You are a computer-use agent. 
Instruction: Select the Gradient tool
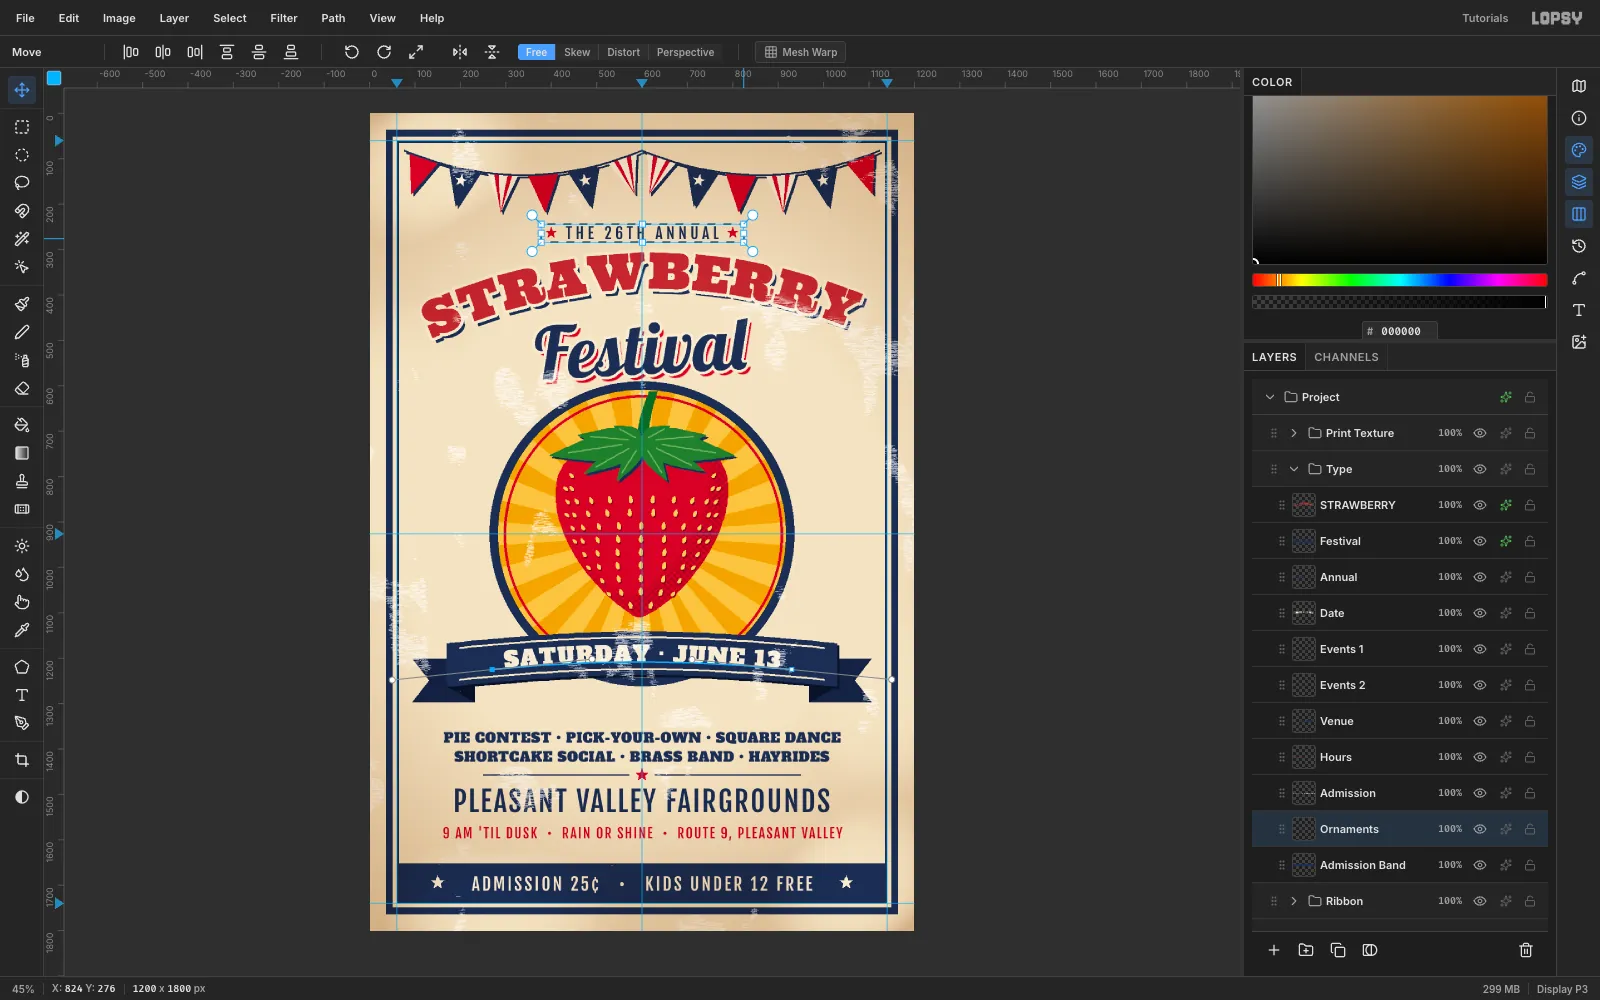tap(22, 453)
